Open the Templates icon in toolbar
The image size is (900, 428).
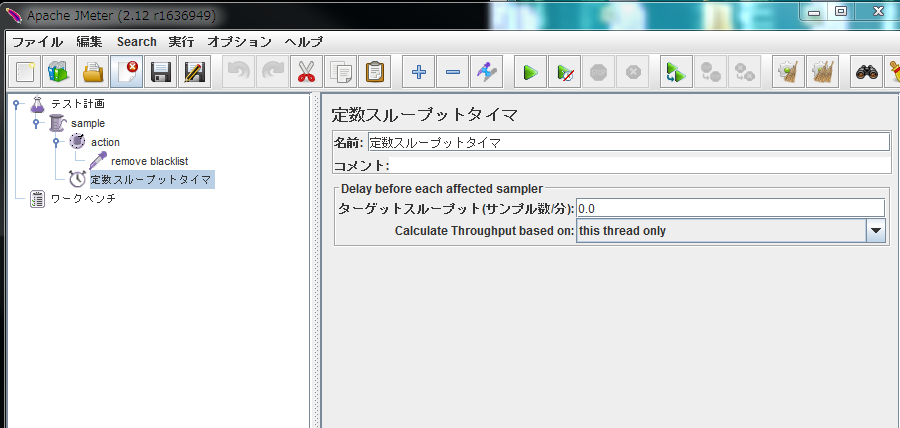click(x=59, y=72)
